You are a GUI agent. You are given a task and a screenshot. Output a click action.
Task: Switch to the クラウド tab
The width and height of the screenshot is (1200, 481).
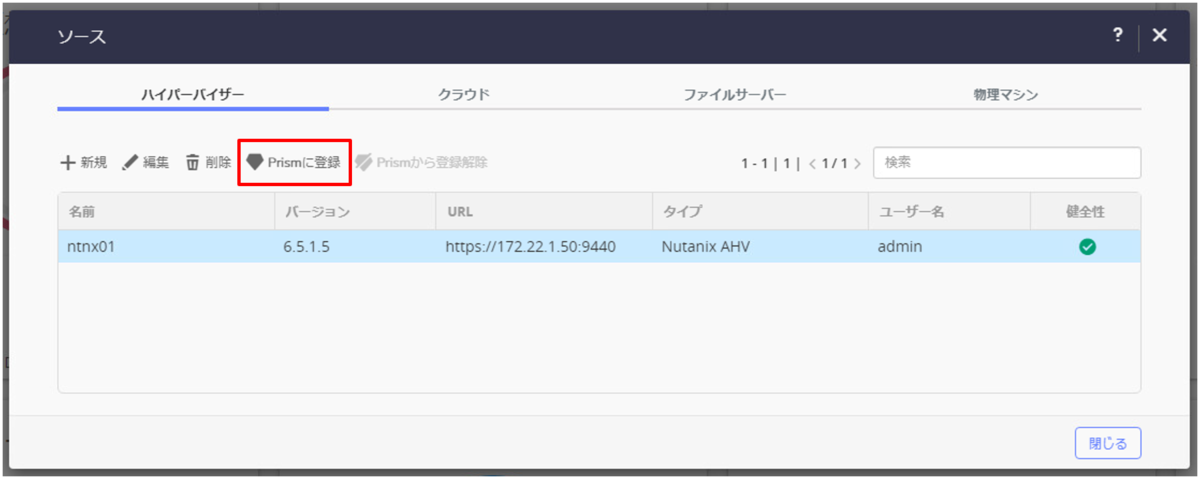464,95
